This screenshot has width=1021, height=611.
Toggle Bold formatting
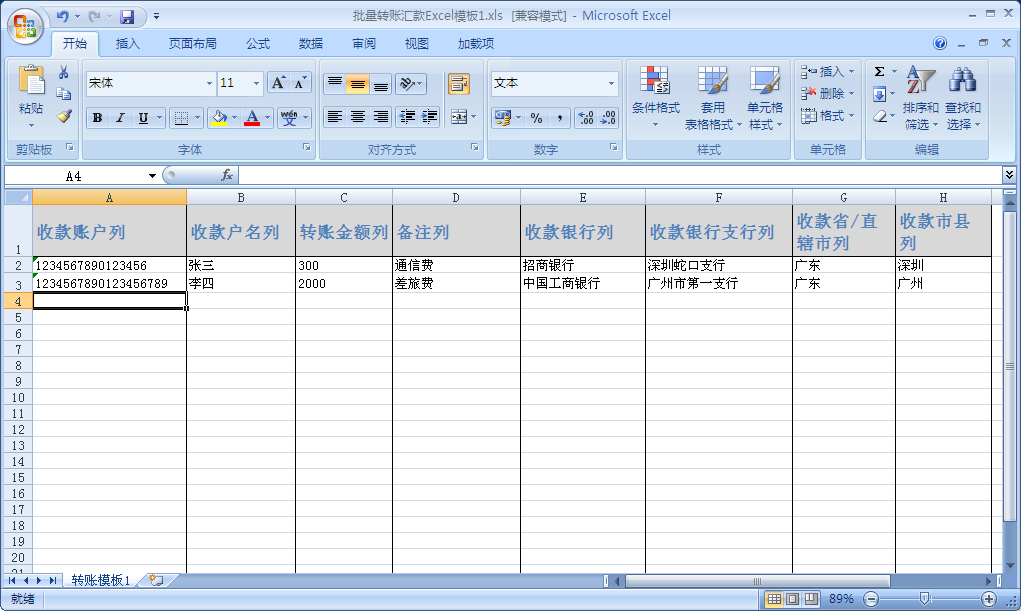coord(97,118)
